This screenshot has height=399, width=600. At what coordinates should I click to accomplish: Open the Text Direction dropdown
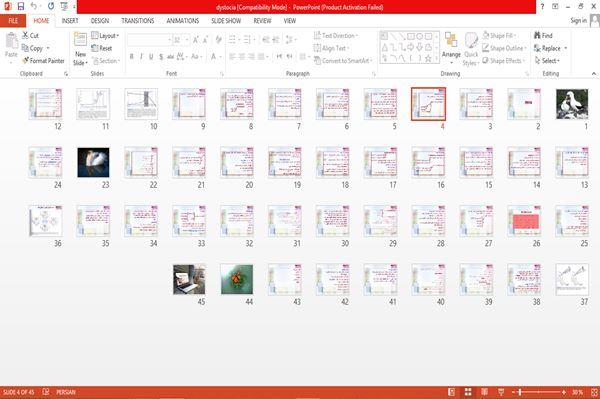pyautogui.click(x=336, y=36)
